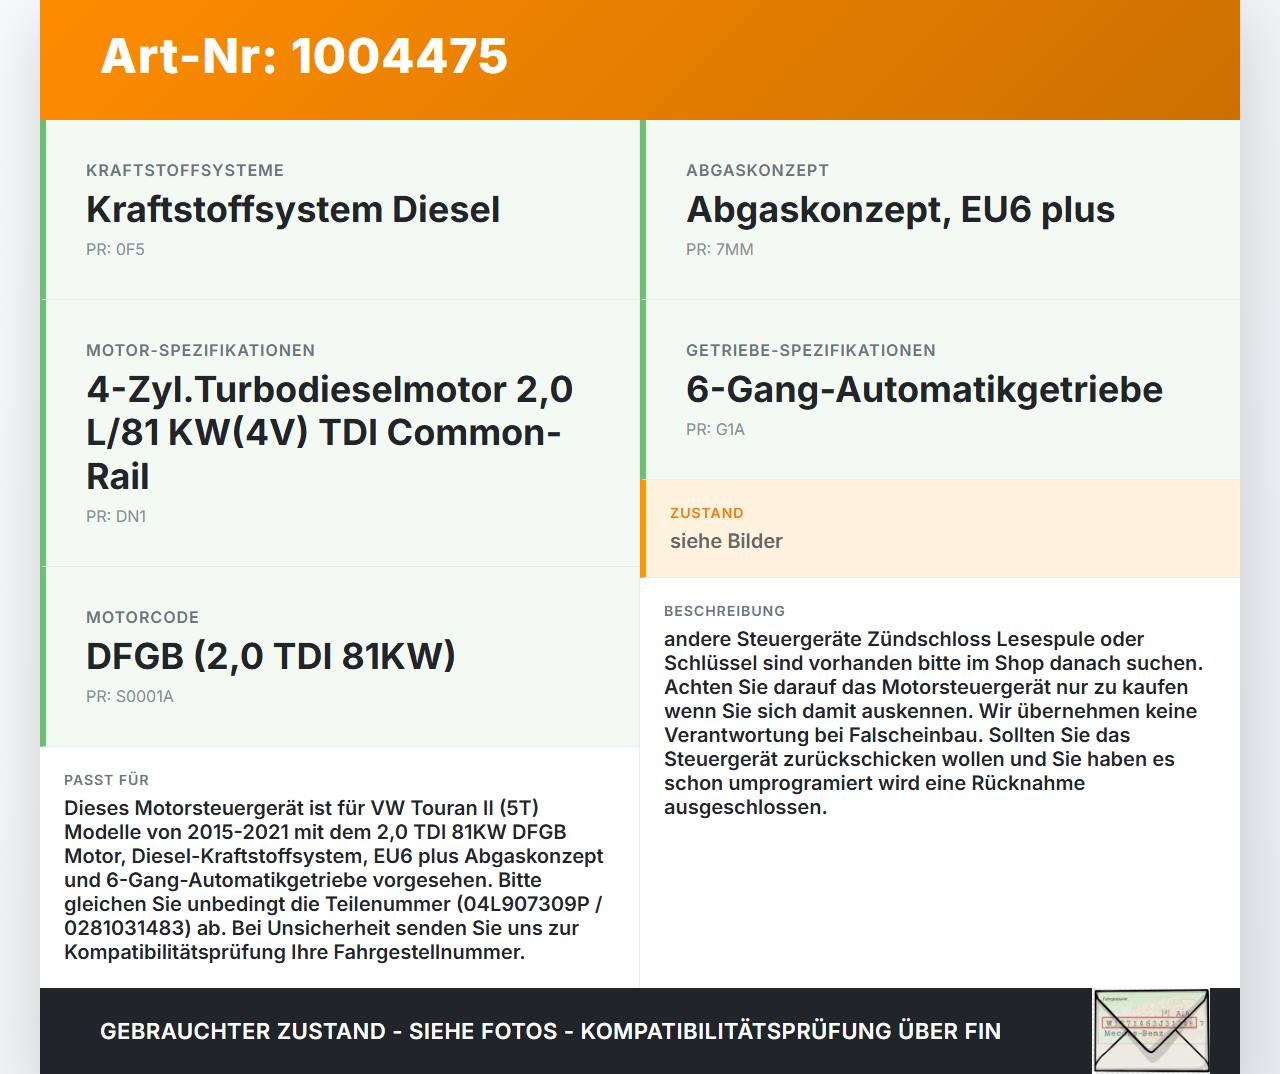Click the BESCHREIBUNG label
Viewport: 1280px width, 1074px height.
724,611
